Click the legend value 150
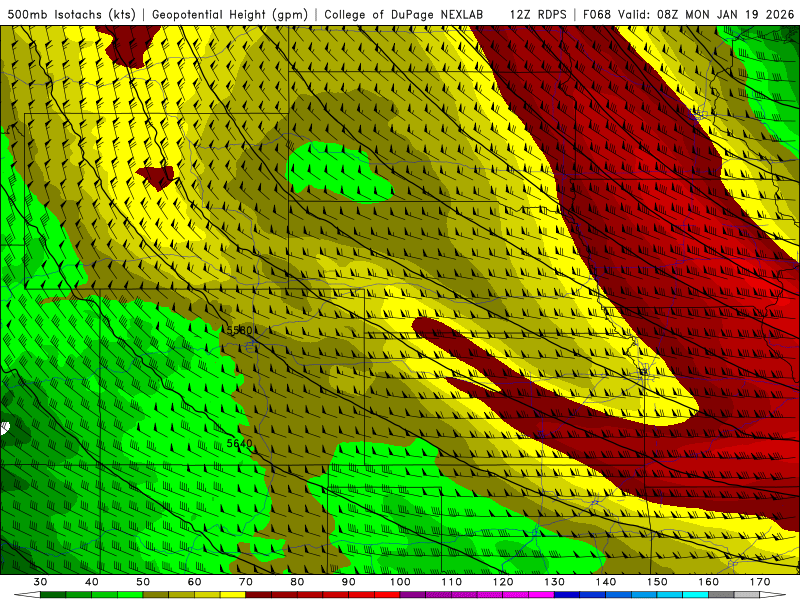The image size is (800, 600). [x=657, y=582]
